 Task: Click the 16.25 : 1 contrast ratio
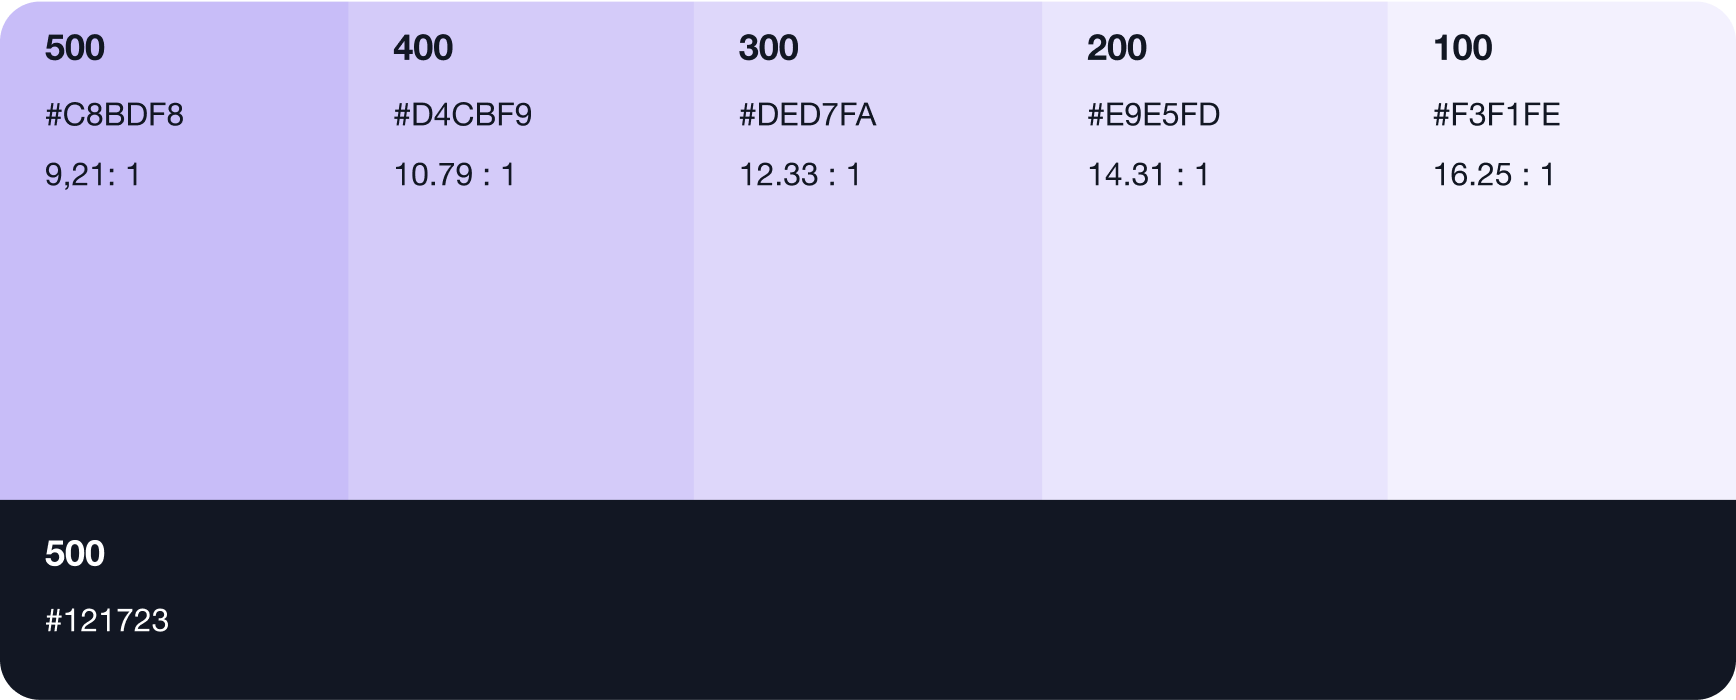click(1494, 176)
